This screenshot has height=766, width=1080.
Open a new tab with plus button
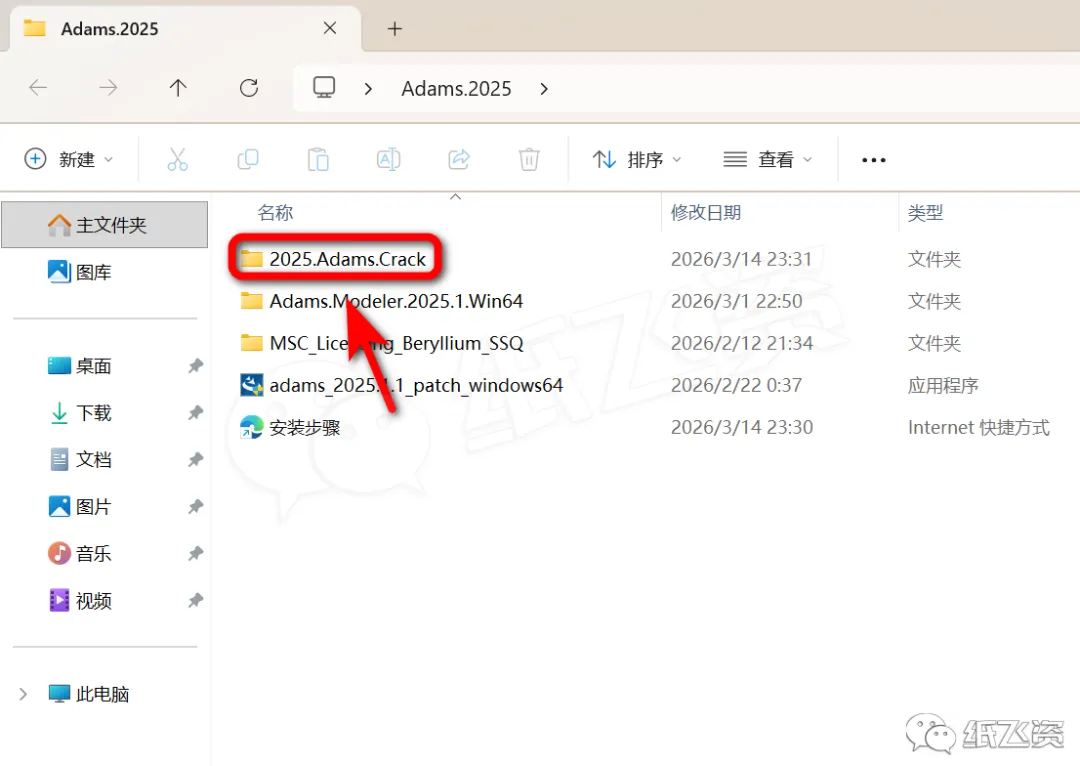(395, 29)
